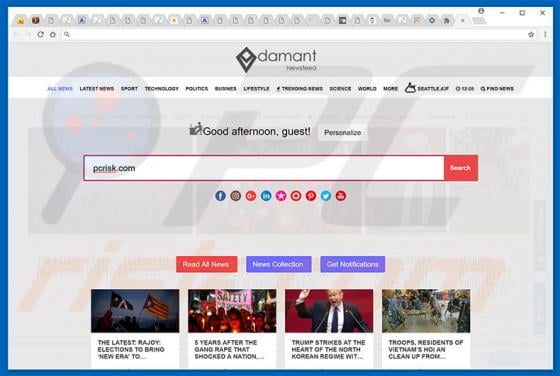Open the Instagram social icon
Screen dimensions: 560x376
(235, 196)
